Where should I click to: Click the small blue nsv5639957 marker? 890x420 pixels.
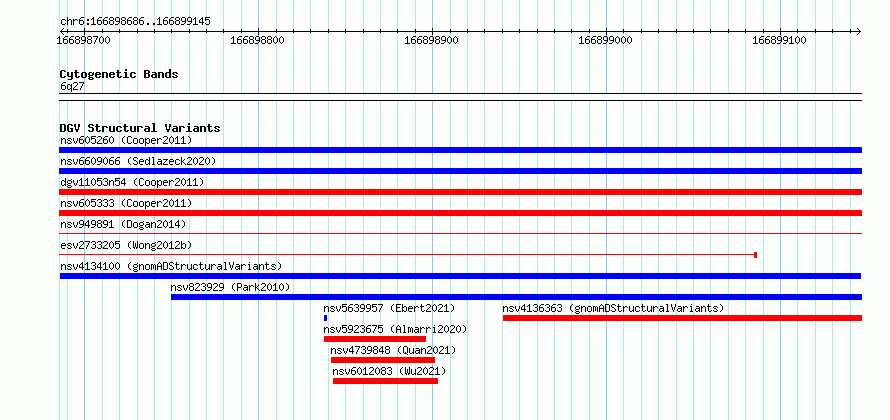pos(325,318)
